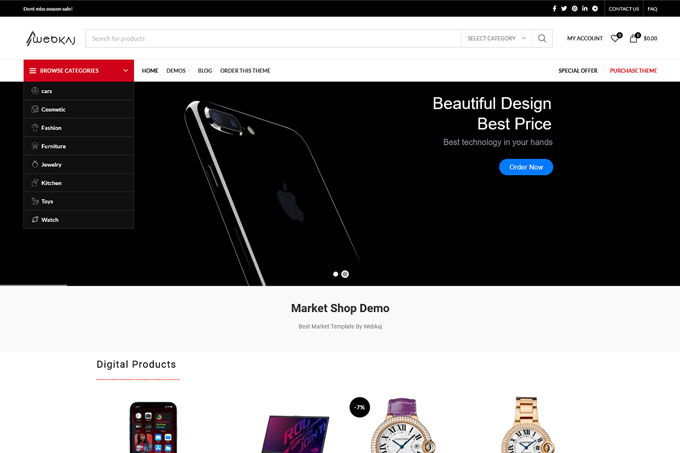Open the wishlist heart icon

tap(615, 38)
